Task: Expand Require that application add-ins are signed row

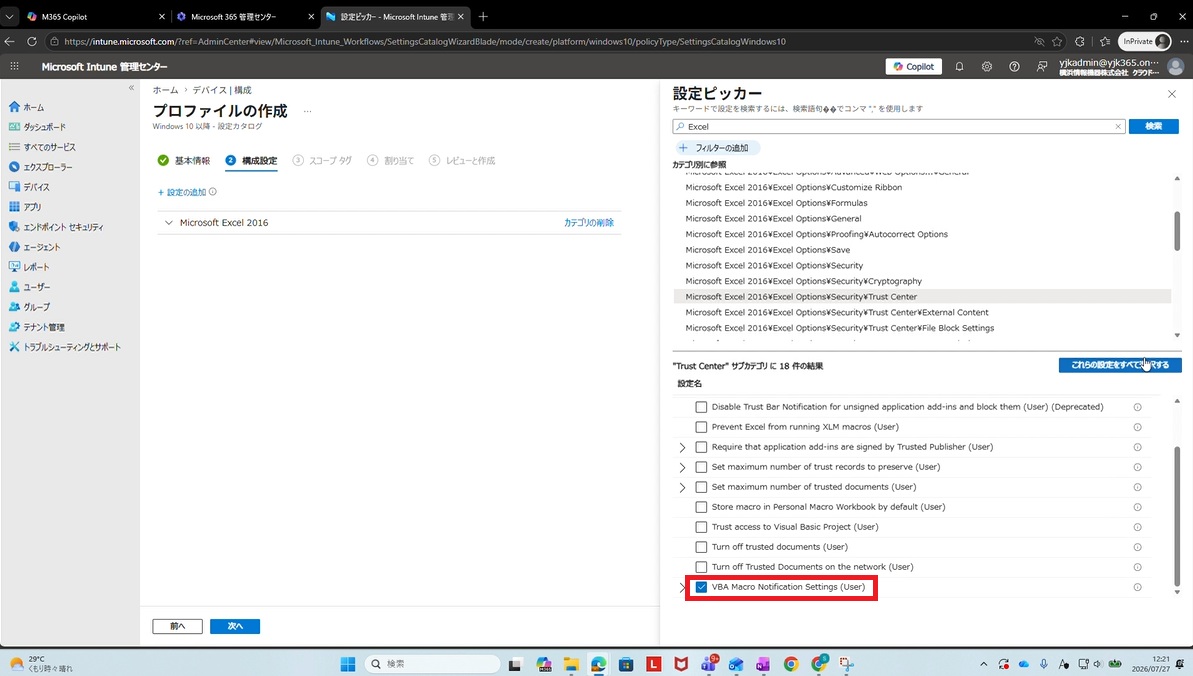Action: coord(682,448)
